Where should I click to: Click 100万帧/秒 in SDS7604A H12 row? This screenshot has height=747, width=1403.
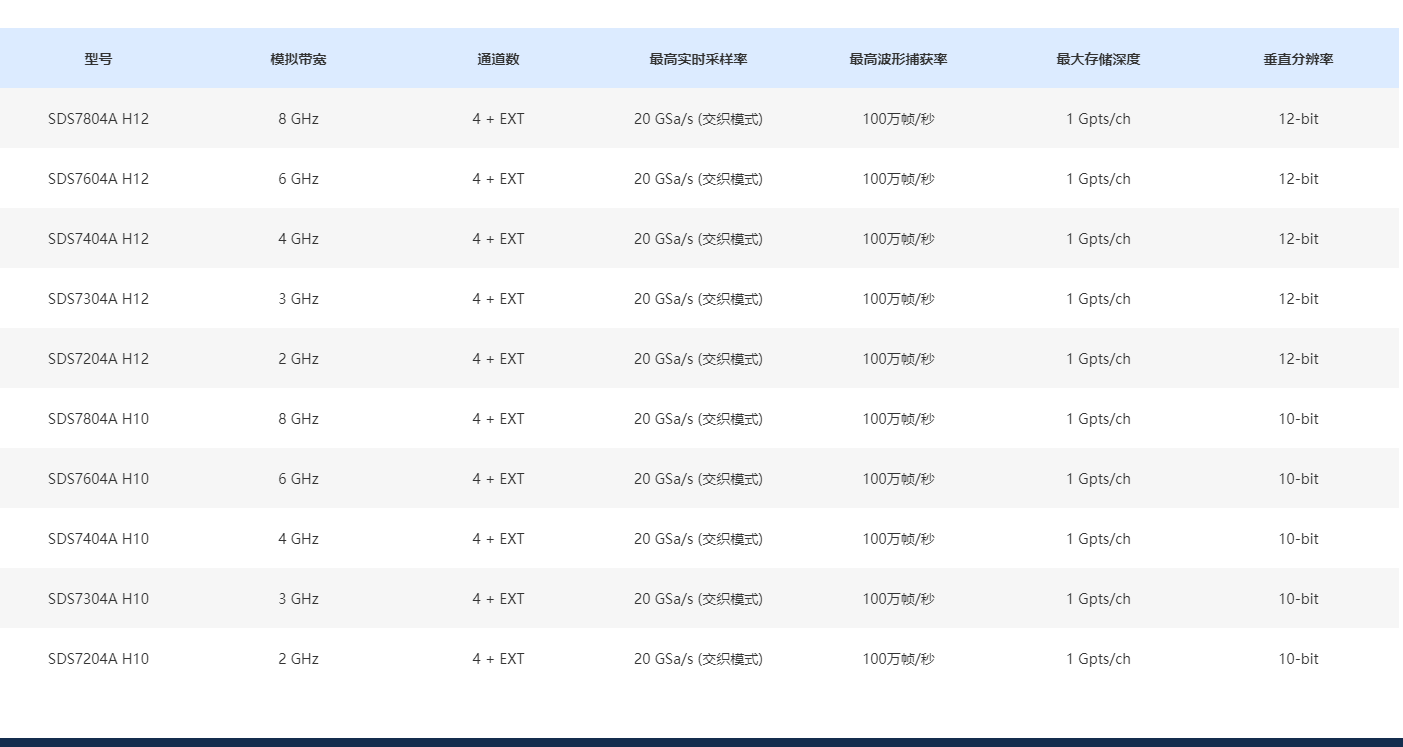coord(898,179)
